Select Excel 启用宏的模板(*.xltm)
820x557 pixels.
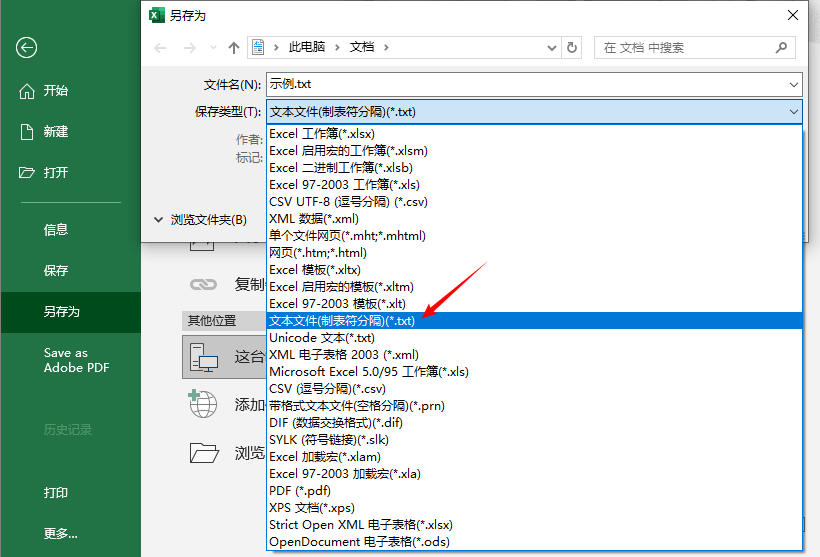pos(534,287)
